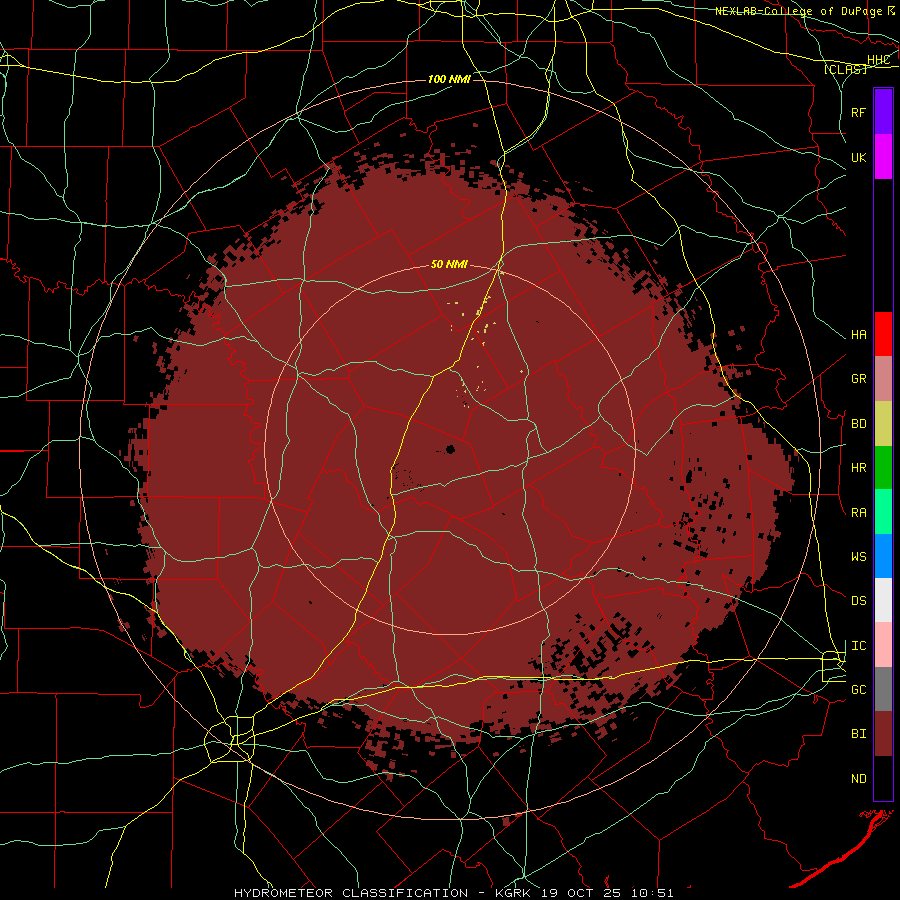
Task: Click the green HR legend swatch
Action: pyautogui.click(x=883, y=468)
